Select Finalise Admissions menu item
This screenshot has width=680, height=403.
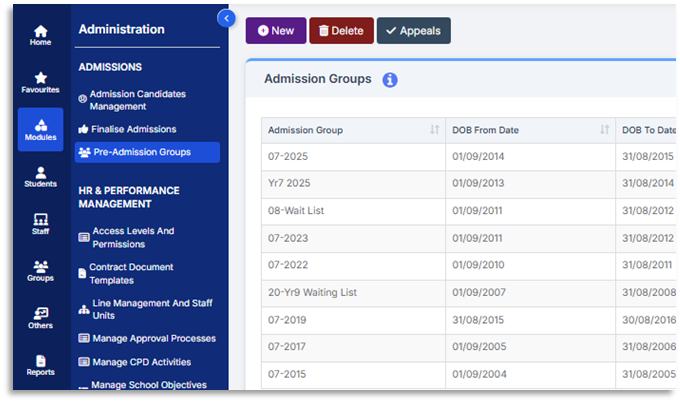tap(133, 129)
